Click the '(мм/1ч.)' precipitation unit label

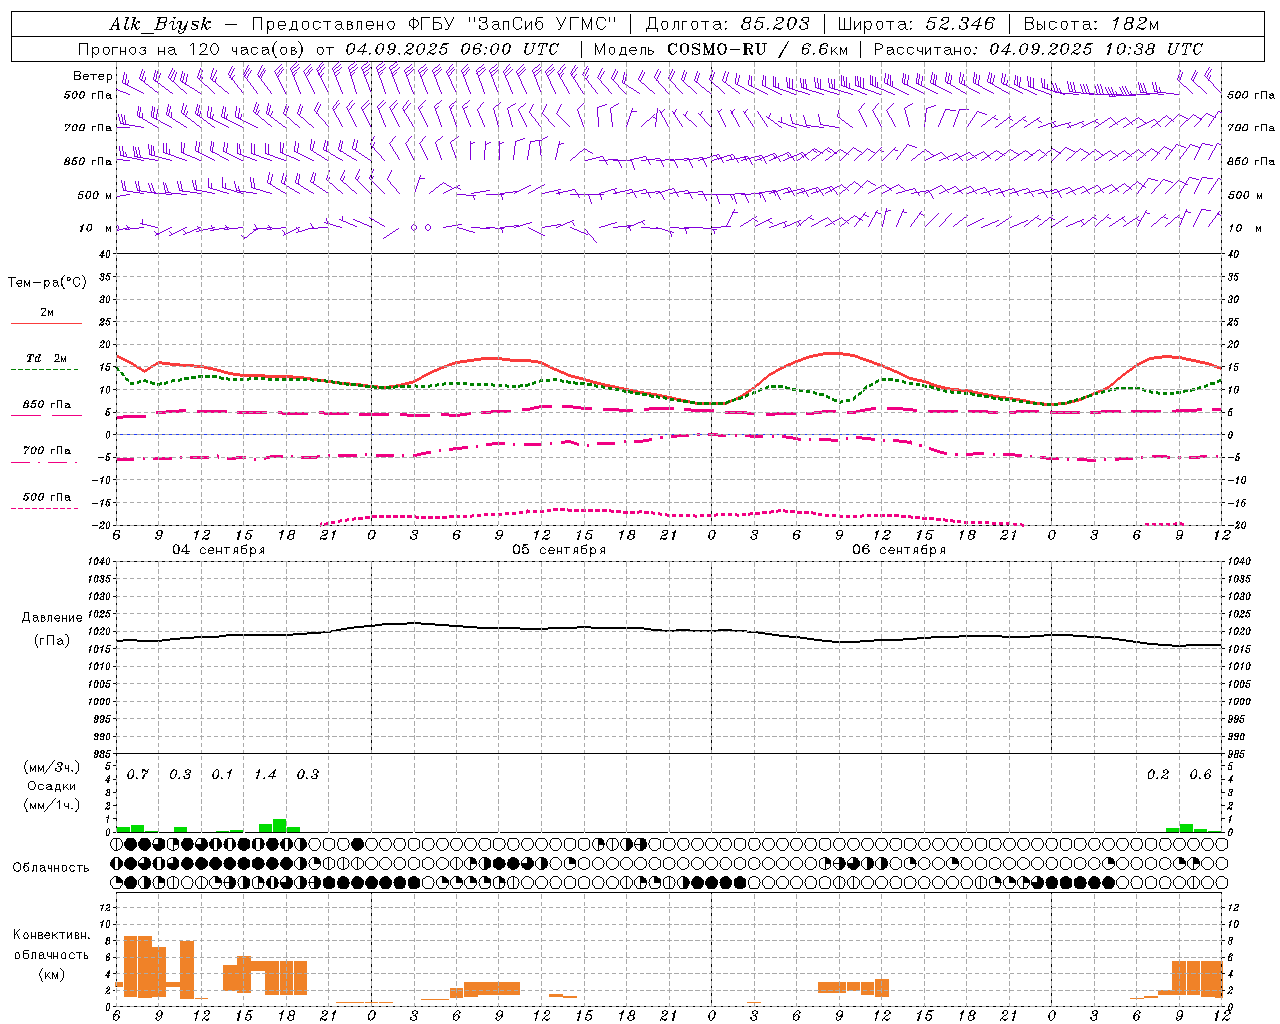pos(52,805)
